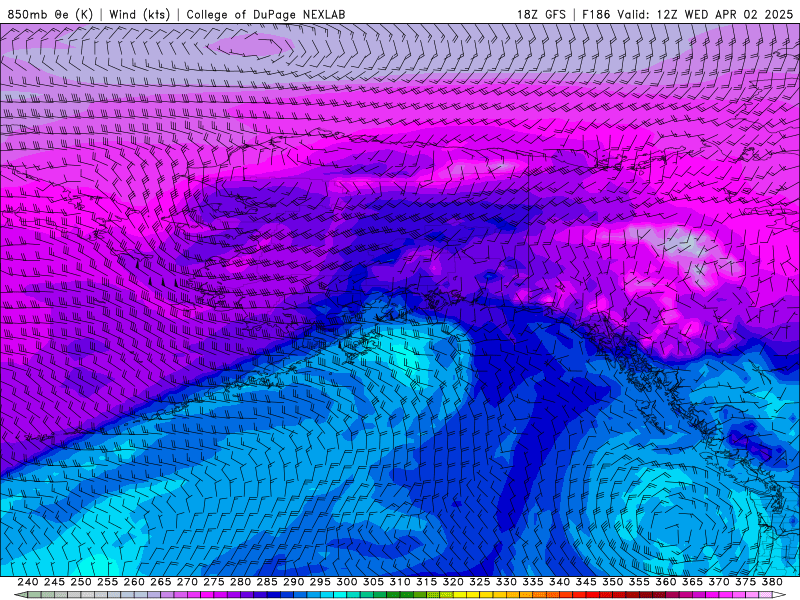Click the 270 scale label
Viewport: 800px width, 600px height.
(x=187, y=582)
